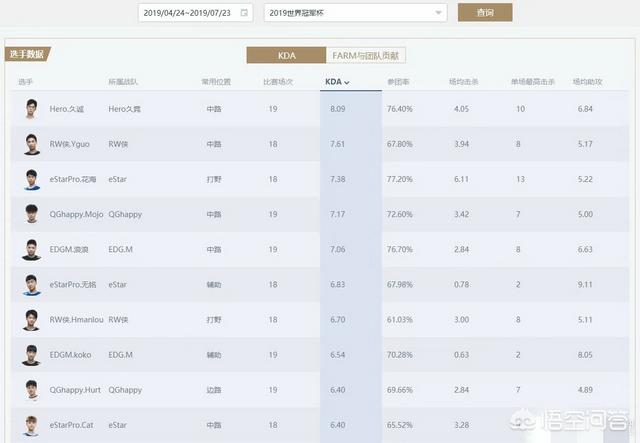Click KDA value 6.54
Image resolution: width=640 pixels, height=443 pixels.
[x=338, y=355]
